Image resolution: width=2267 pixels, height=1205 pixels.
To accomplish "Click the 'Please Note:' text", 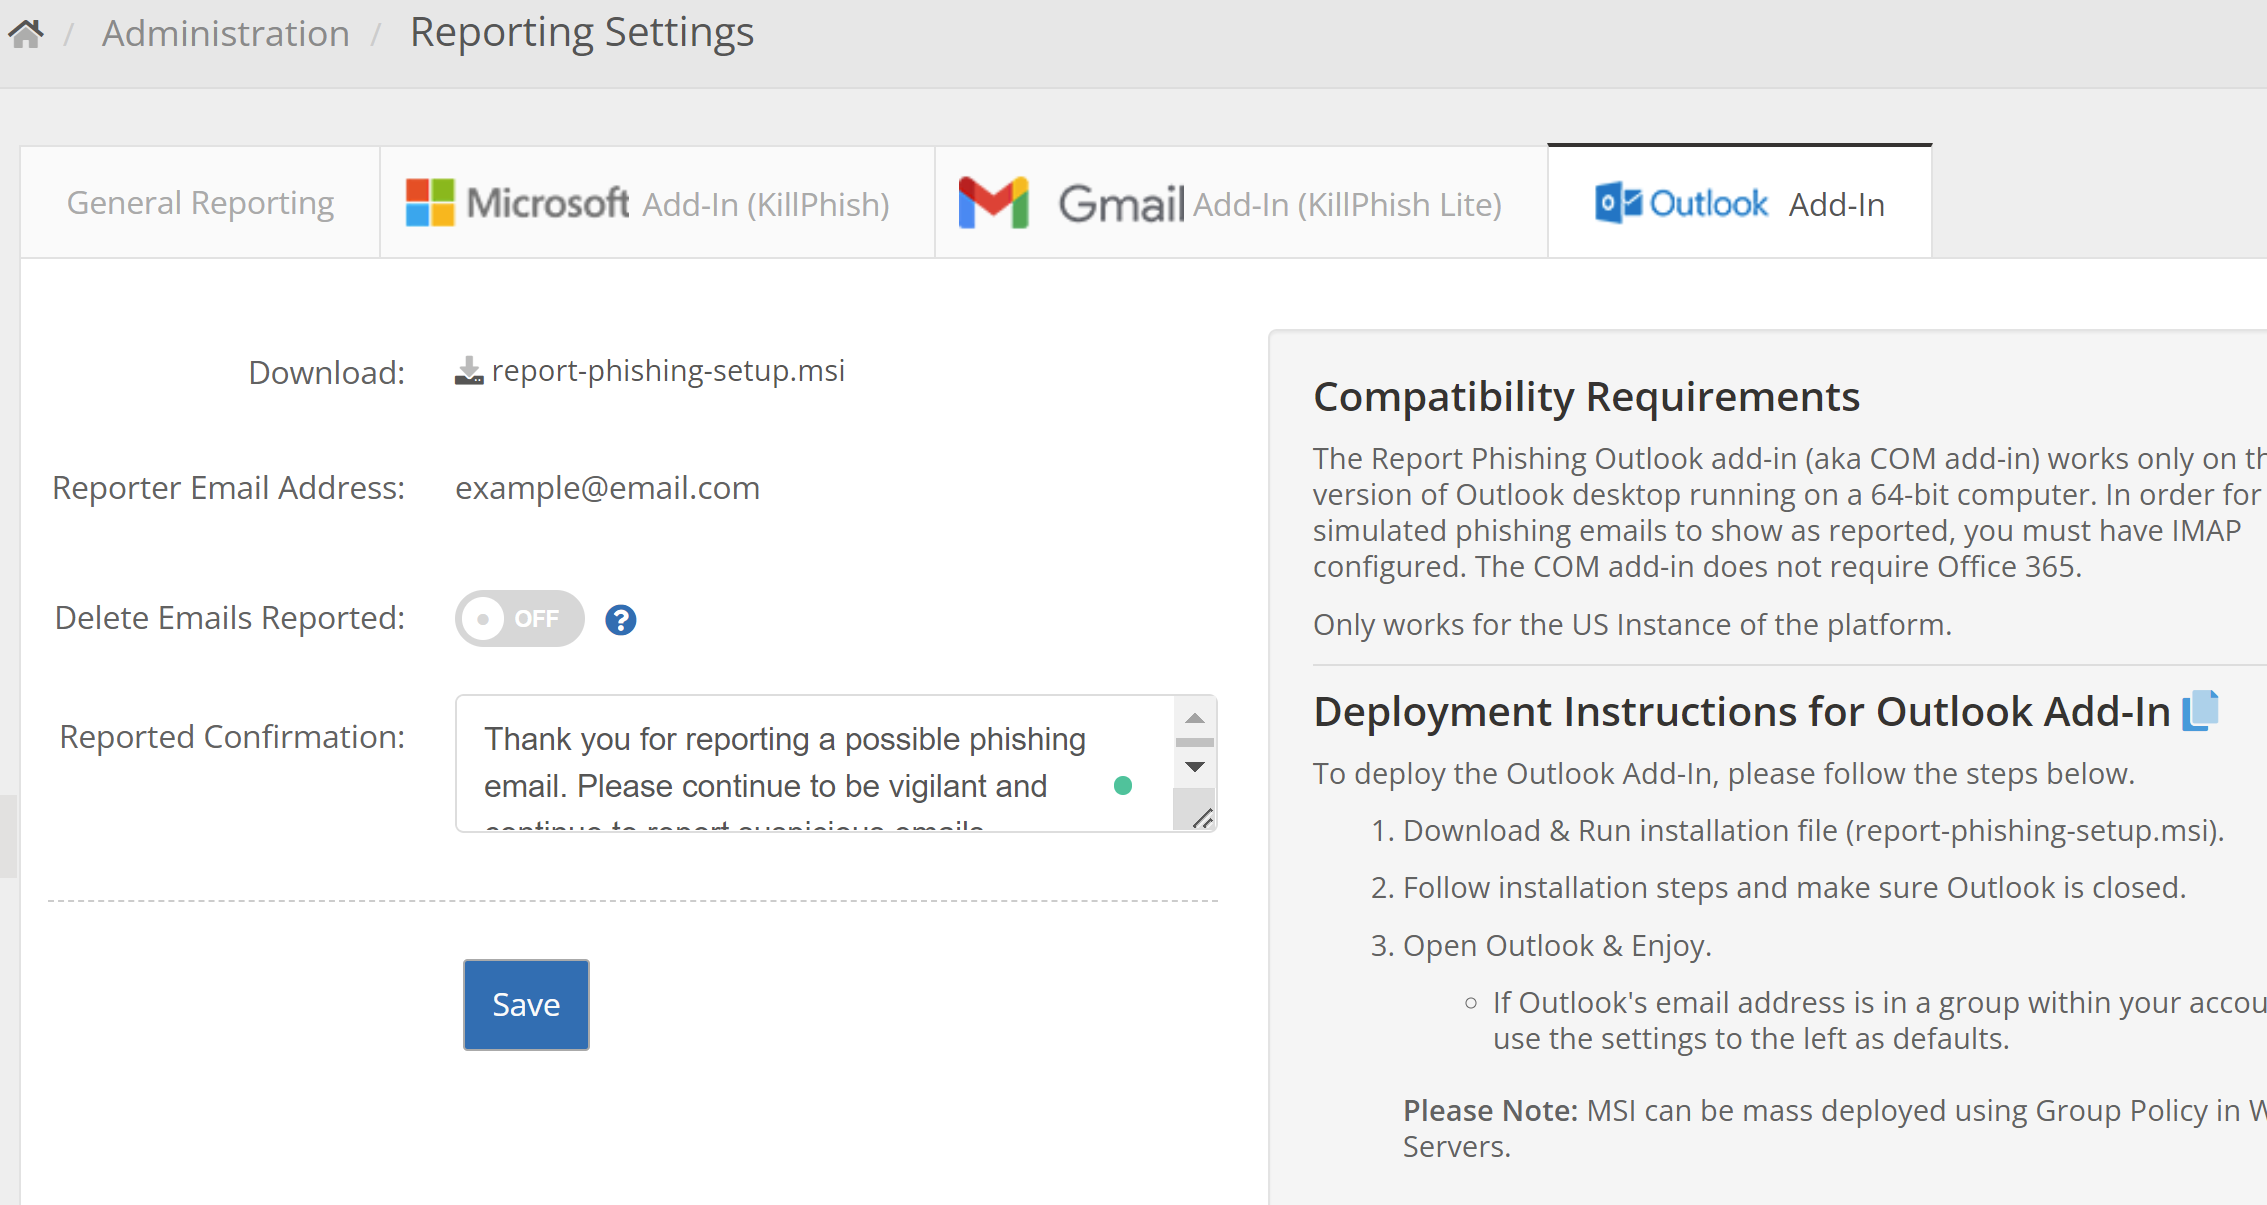I will (x=1490, y=1111).
